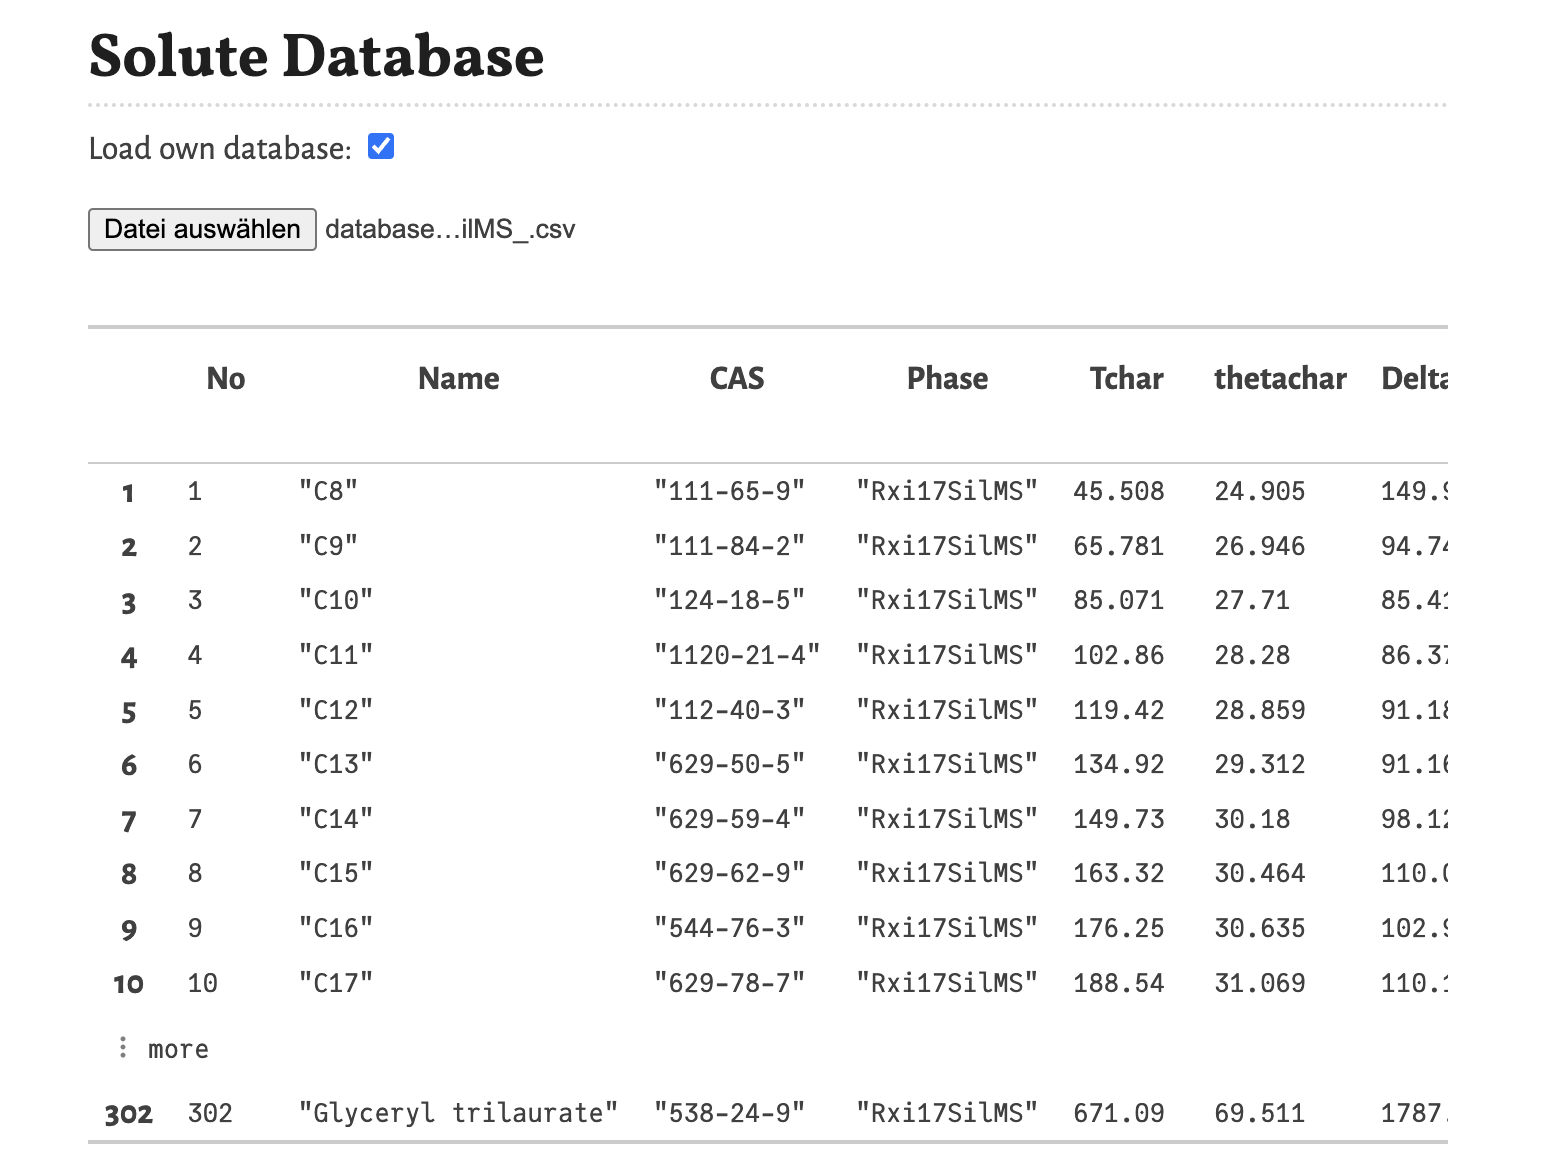Screen dimensions: 1568x1166
Task: Click the vertical dots icon beside more
Action: tap(123, 1048)
